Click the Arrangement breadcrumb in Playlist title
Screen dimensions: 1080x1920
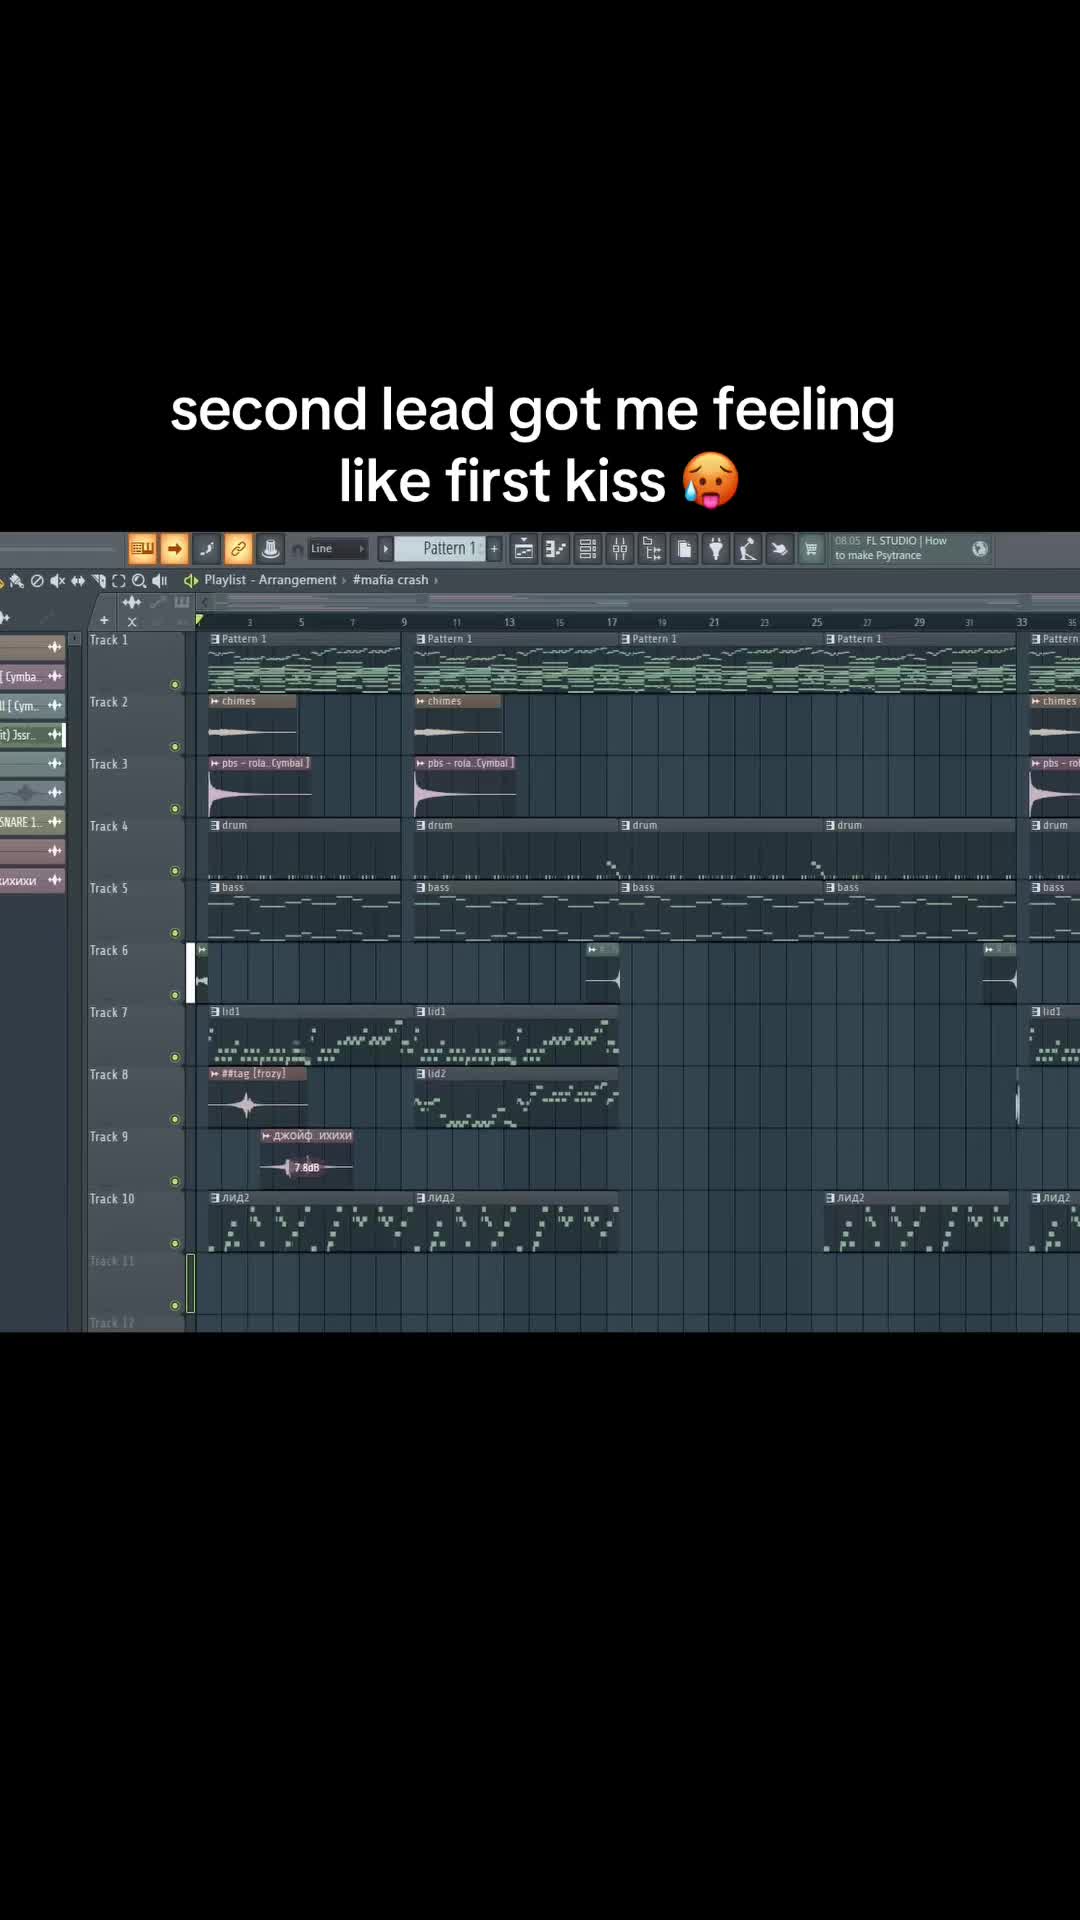point(297,580)
